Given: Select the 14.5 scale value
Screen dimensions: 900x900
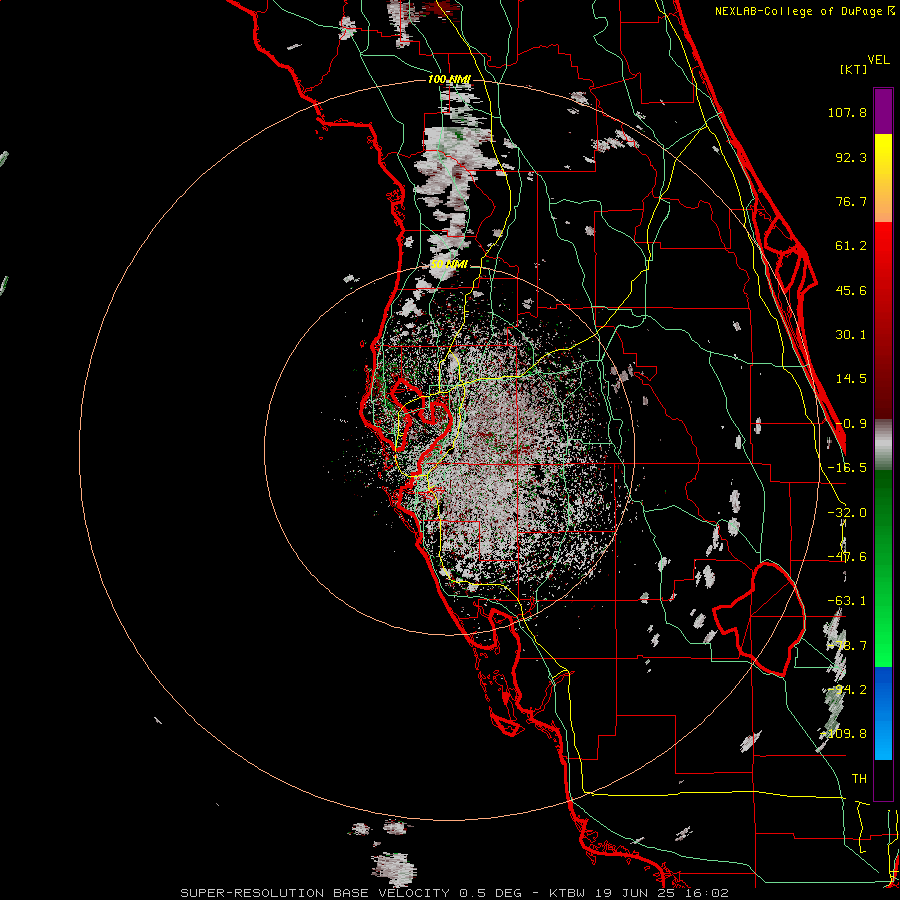Looking at the screenshot, I should pyautogui.click(x=851, y=379).
